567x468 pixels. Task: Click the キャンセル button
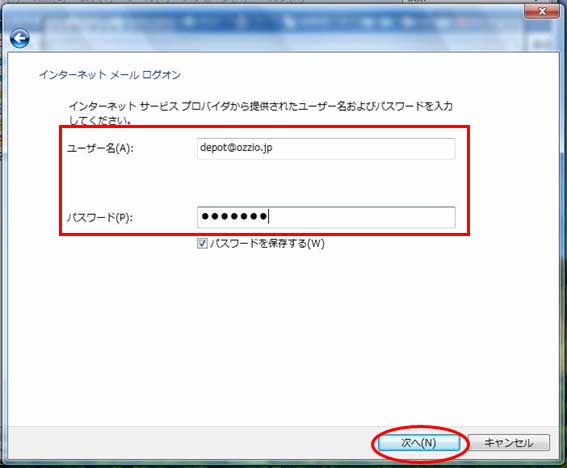(x=509, y=443)
